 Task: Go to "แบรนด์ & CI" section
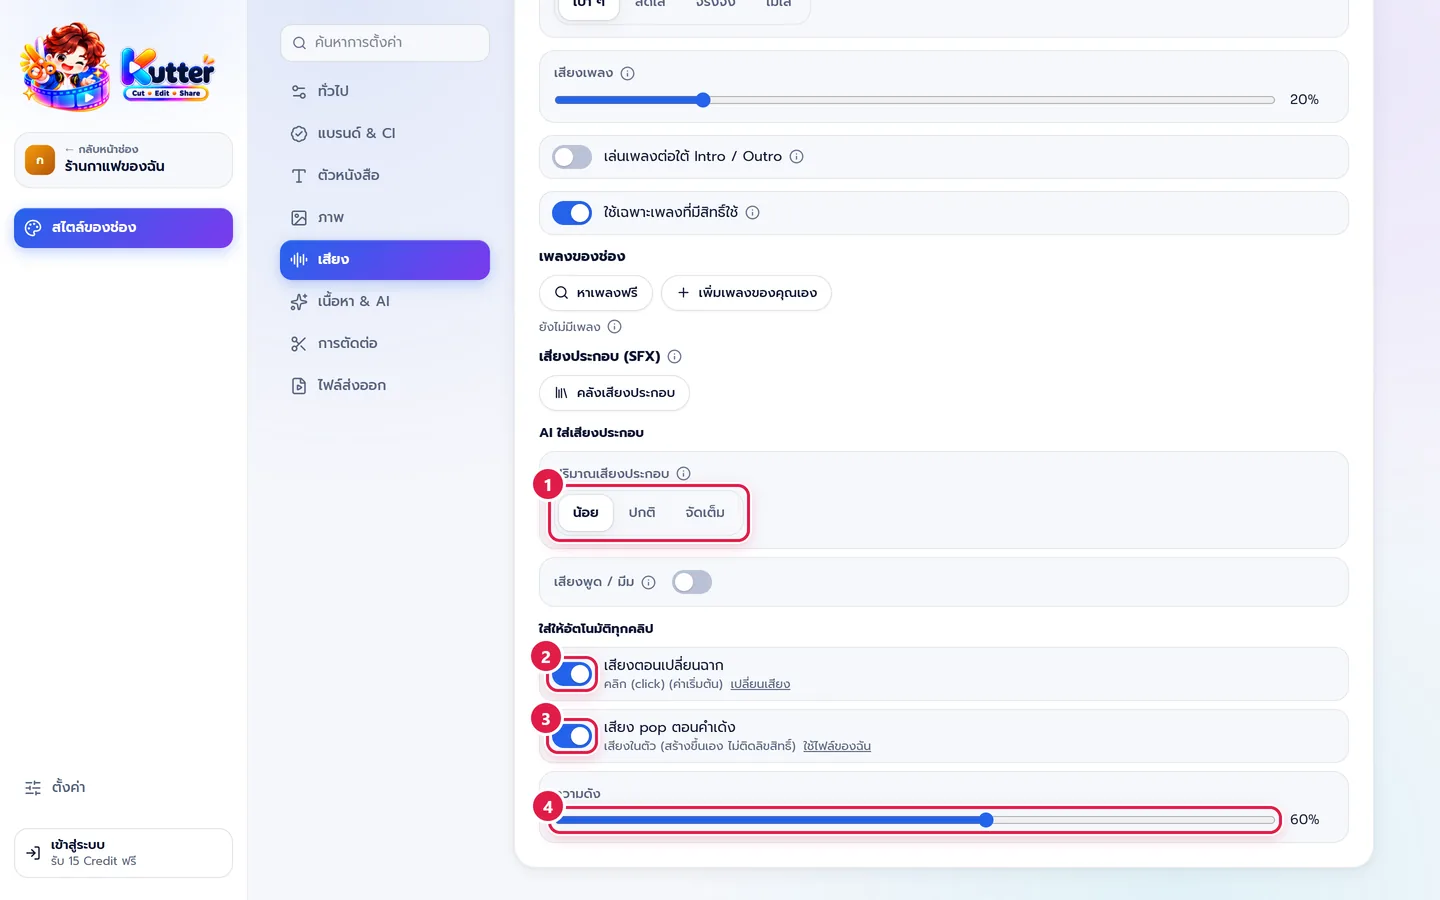click(385, 133)
